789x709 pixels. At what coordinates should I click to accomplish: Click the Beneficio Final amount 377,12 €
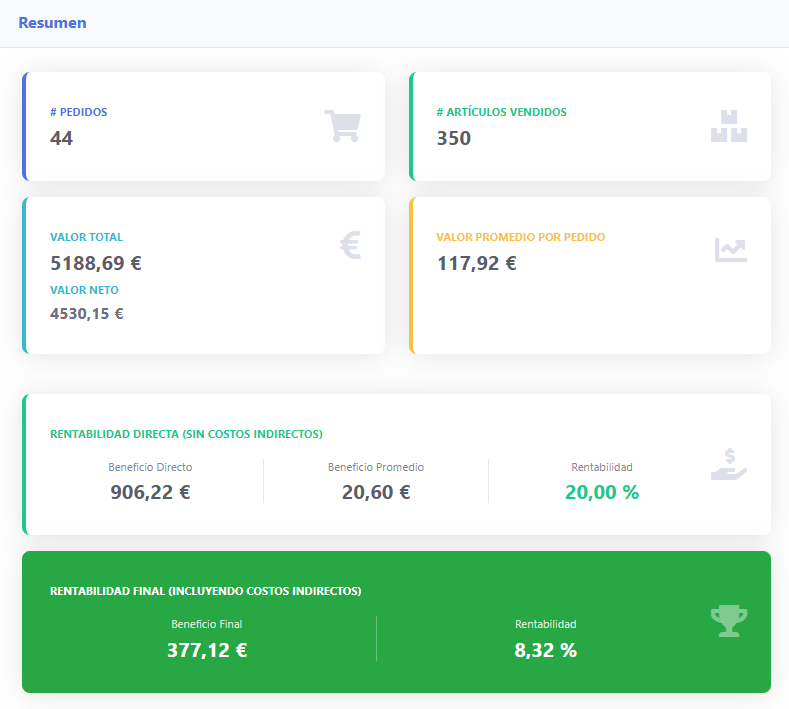(206, 650)
